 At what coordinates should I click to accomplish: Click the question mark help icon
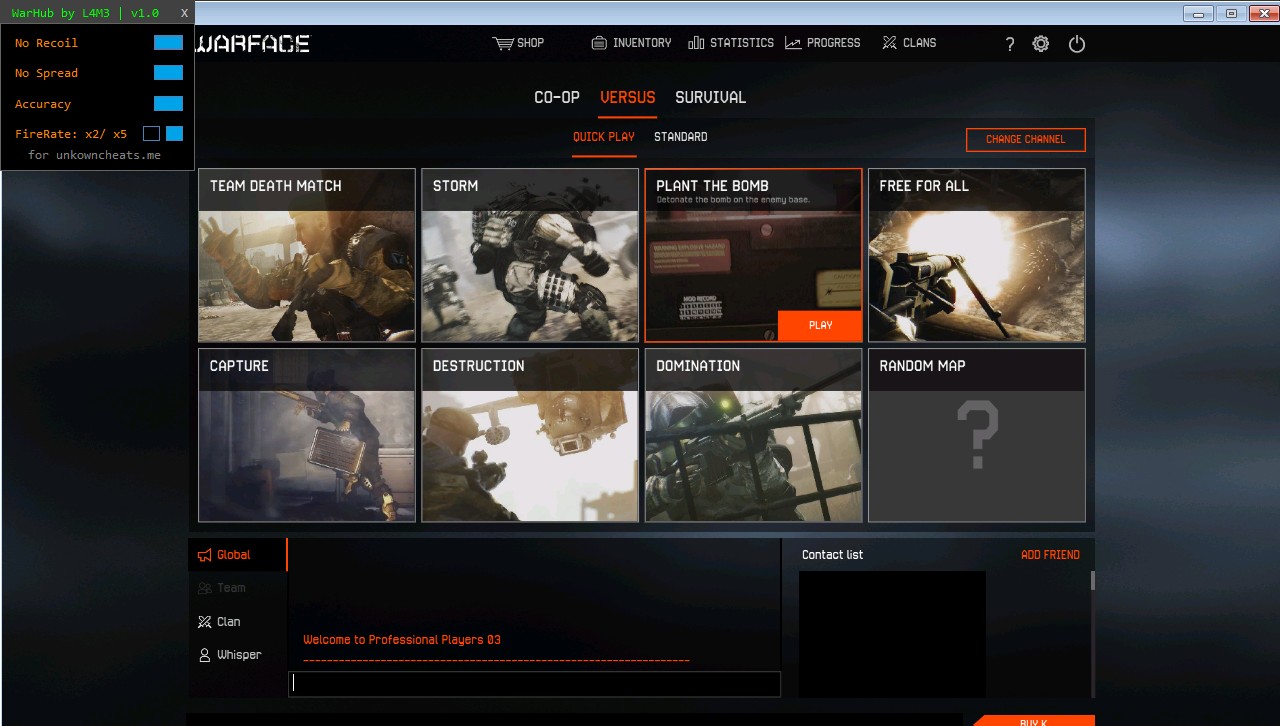coord(1010,44)
